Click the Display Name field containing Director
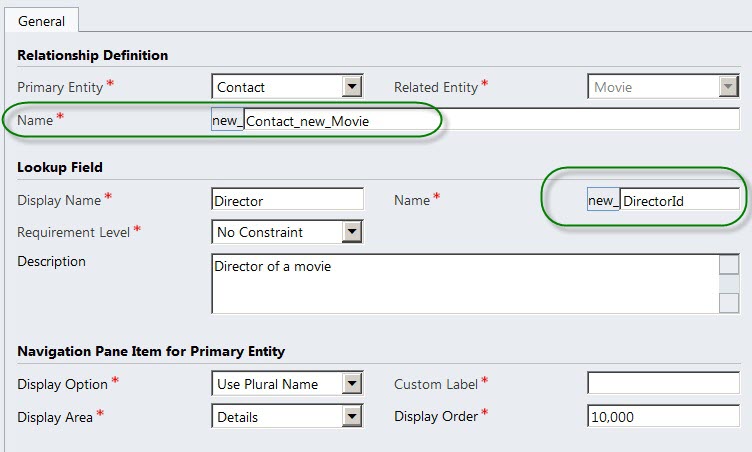Viewport: 752px width, 452px height. pos(287,200)
